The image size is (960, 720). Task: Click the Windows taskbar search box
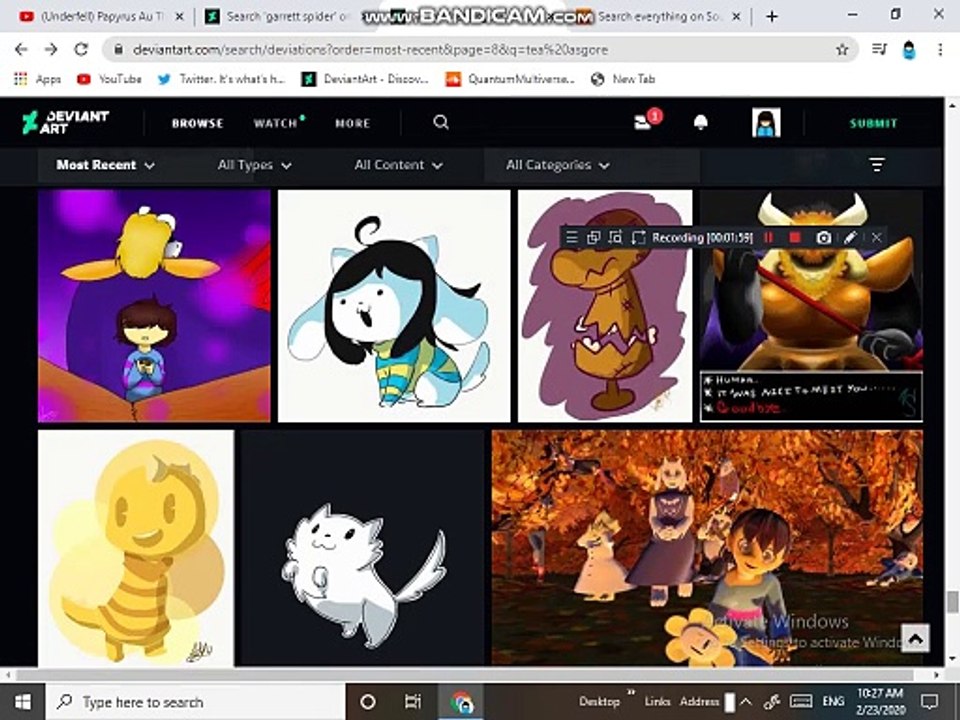[x=195, y=702]
